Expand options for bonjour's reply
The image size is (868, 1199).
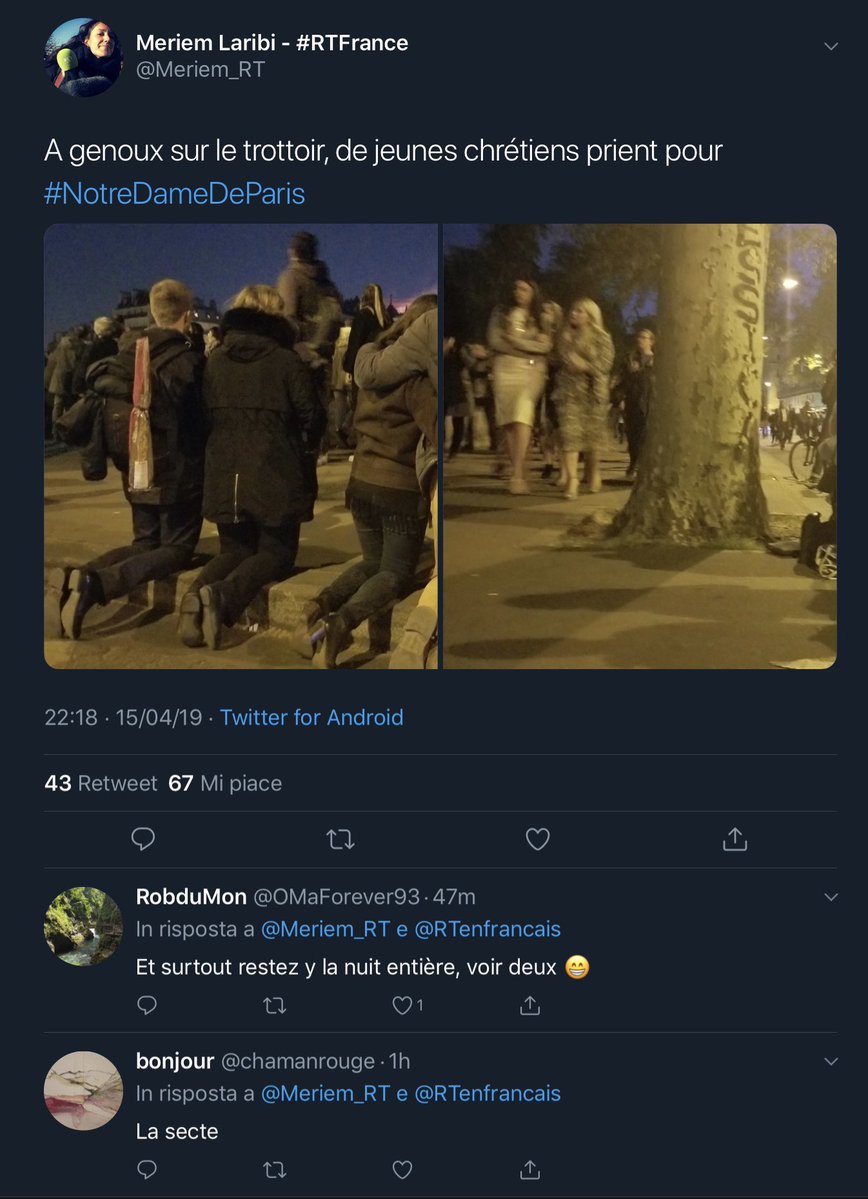tap(830, 1061)
